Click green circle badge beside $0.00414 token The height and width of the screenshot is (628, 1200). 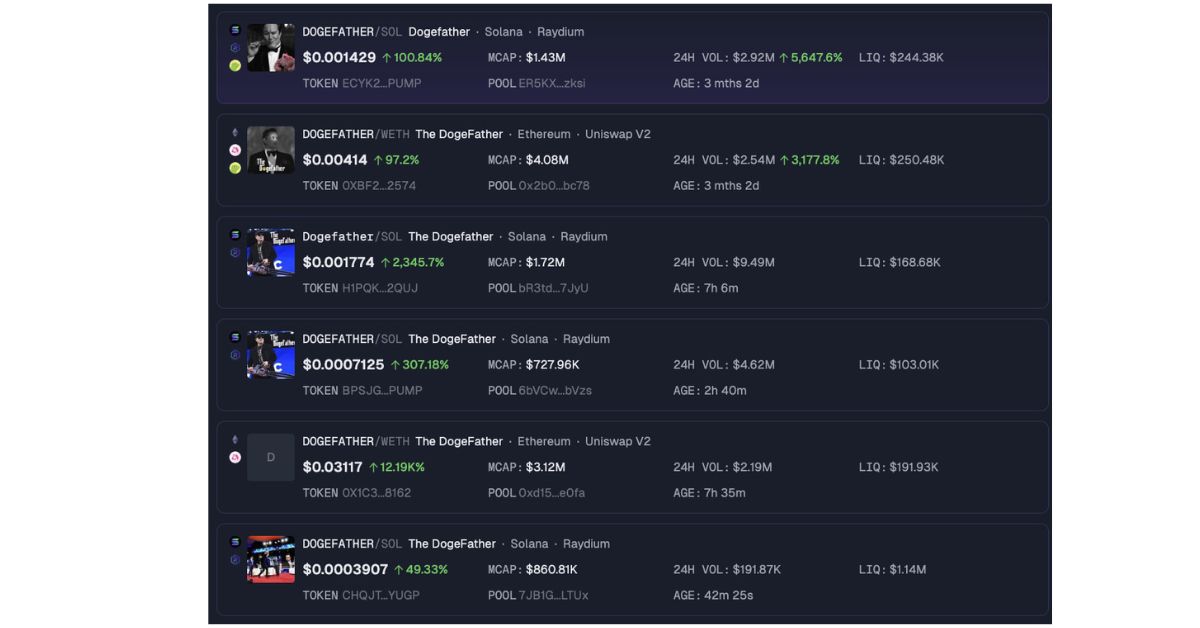[x=235, y=168]
